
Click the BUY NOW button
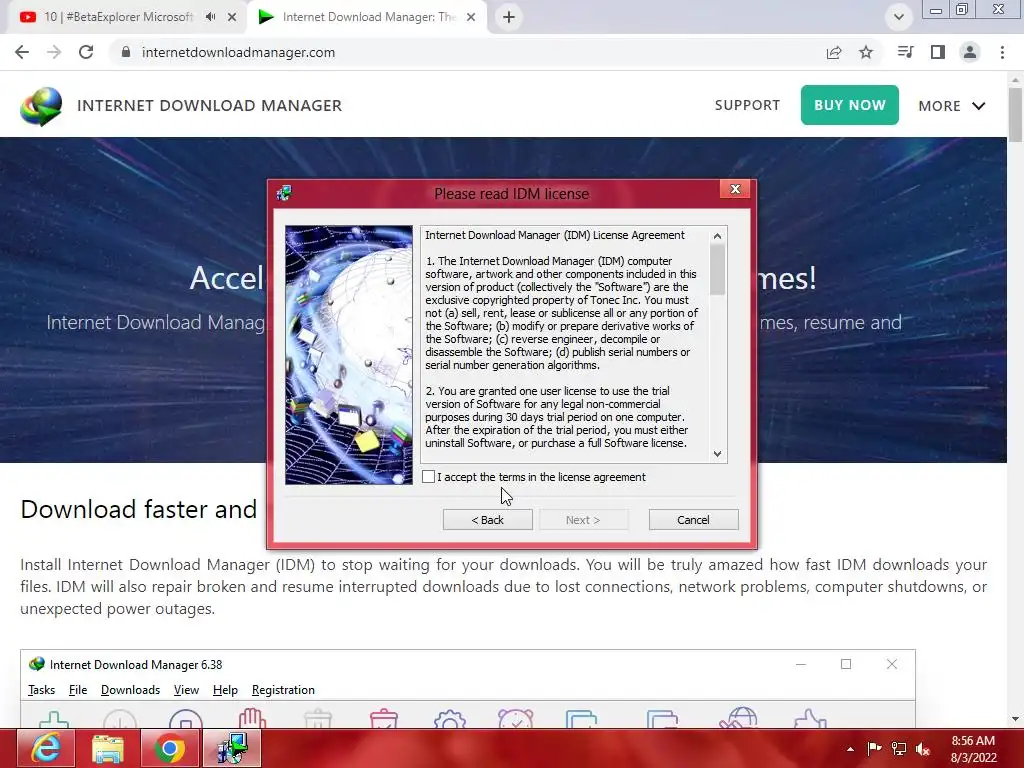[850, 105]
